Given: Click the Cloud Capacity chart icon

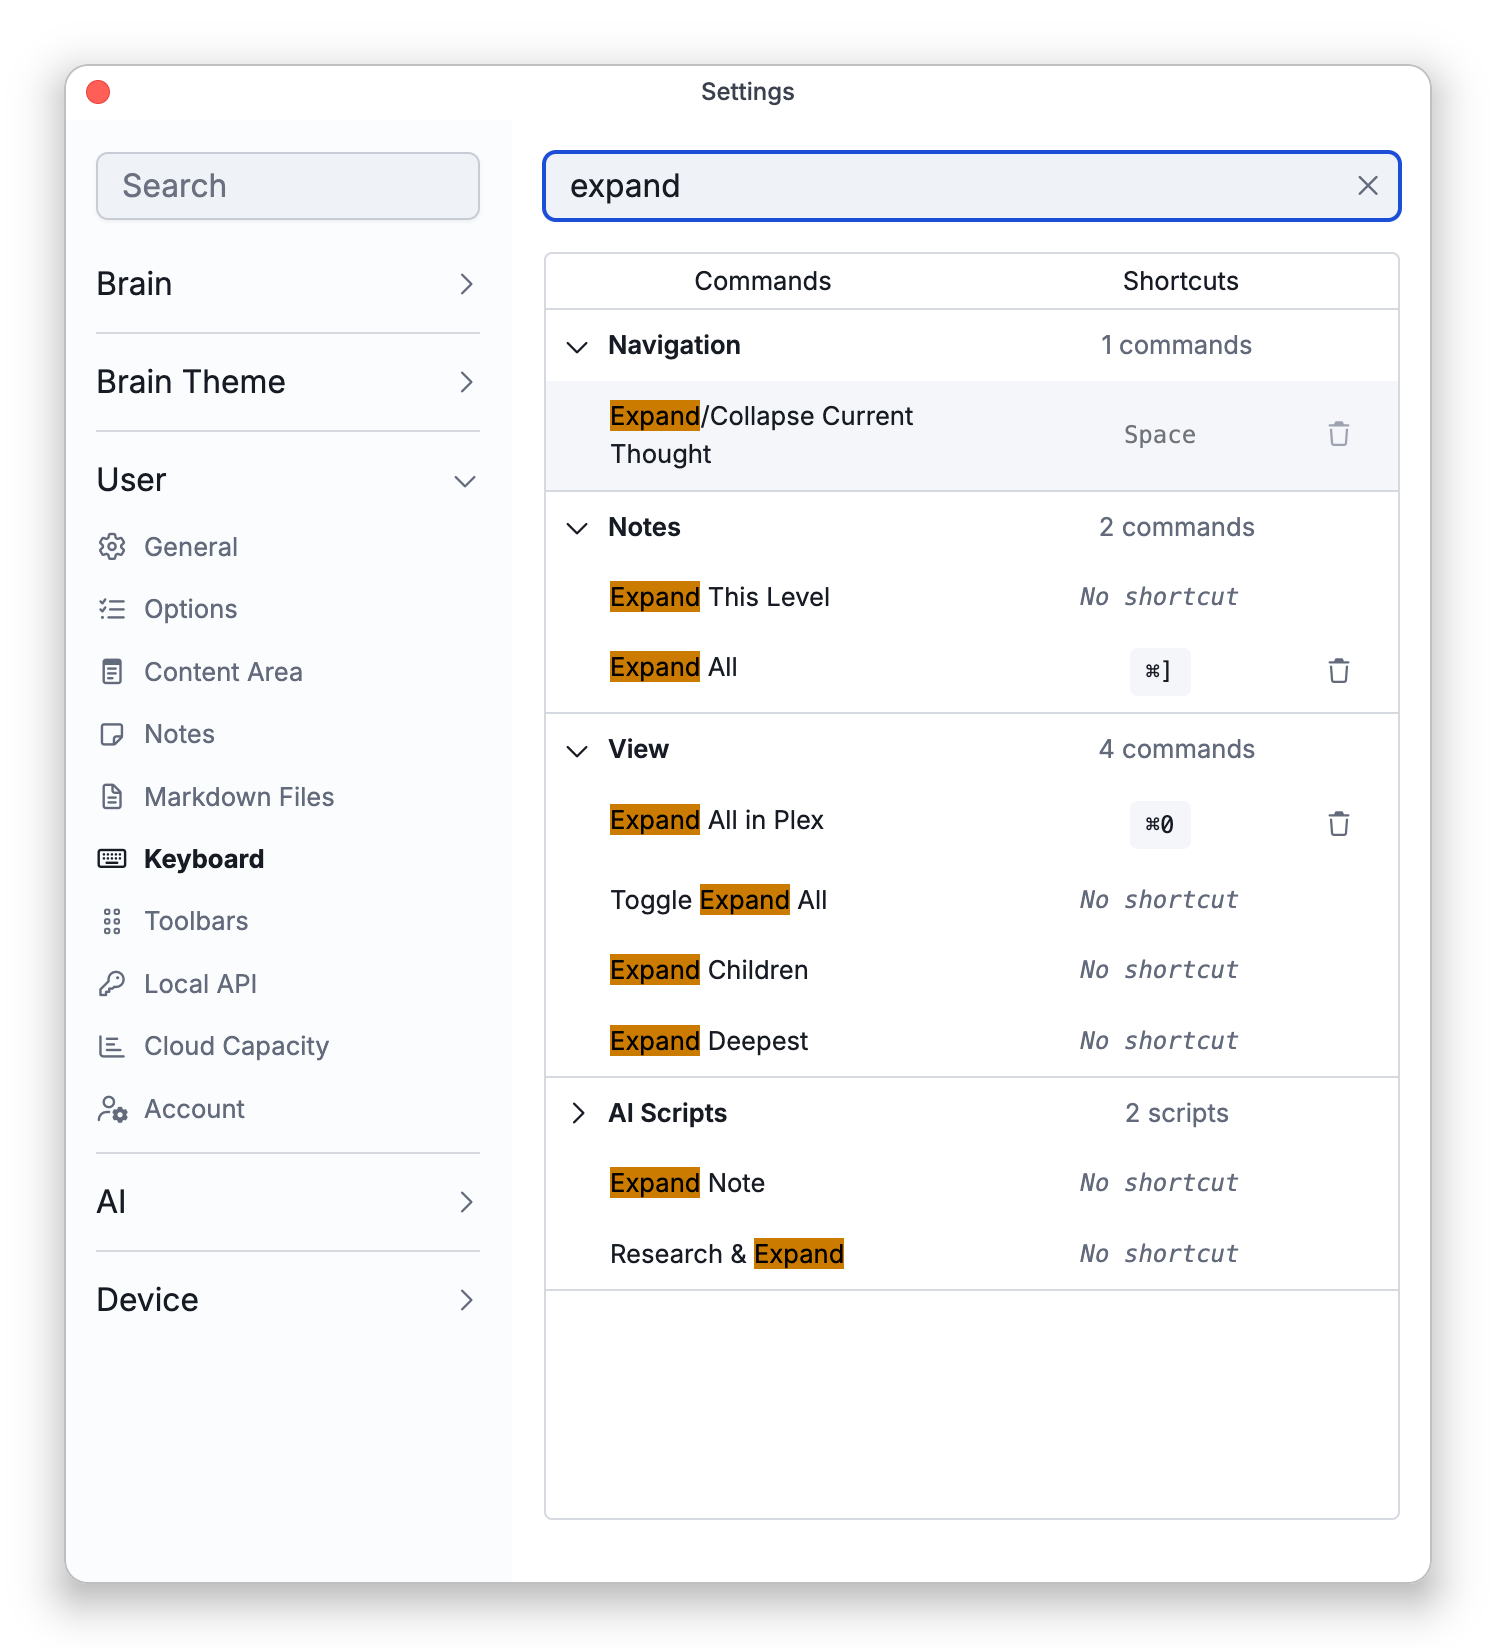Looking at the screenshot, I should point(112,1046).
